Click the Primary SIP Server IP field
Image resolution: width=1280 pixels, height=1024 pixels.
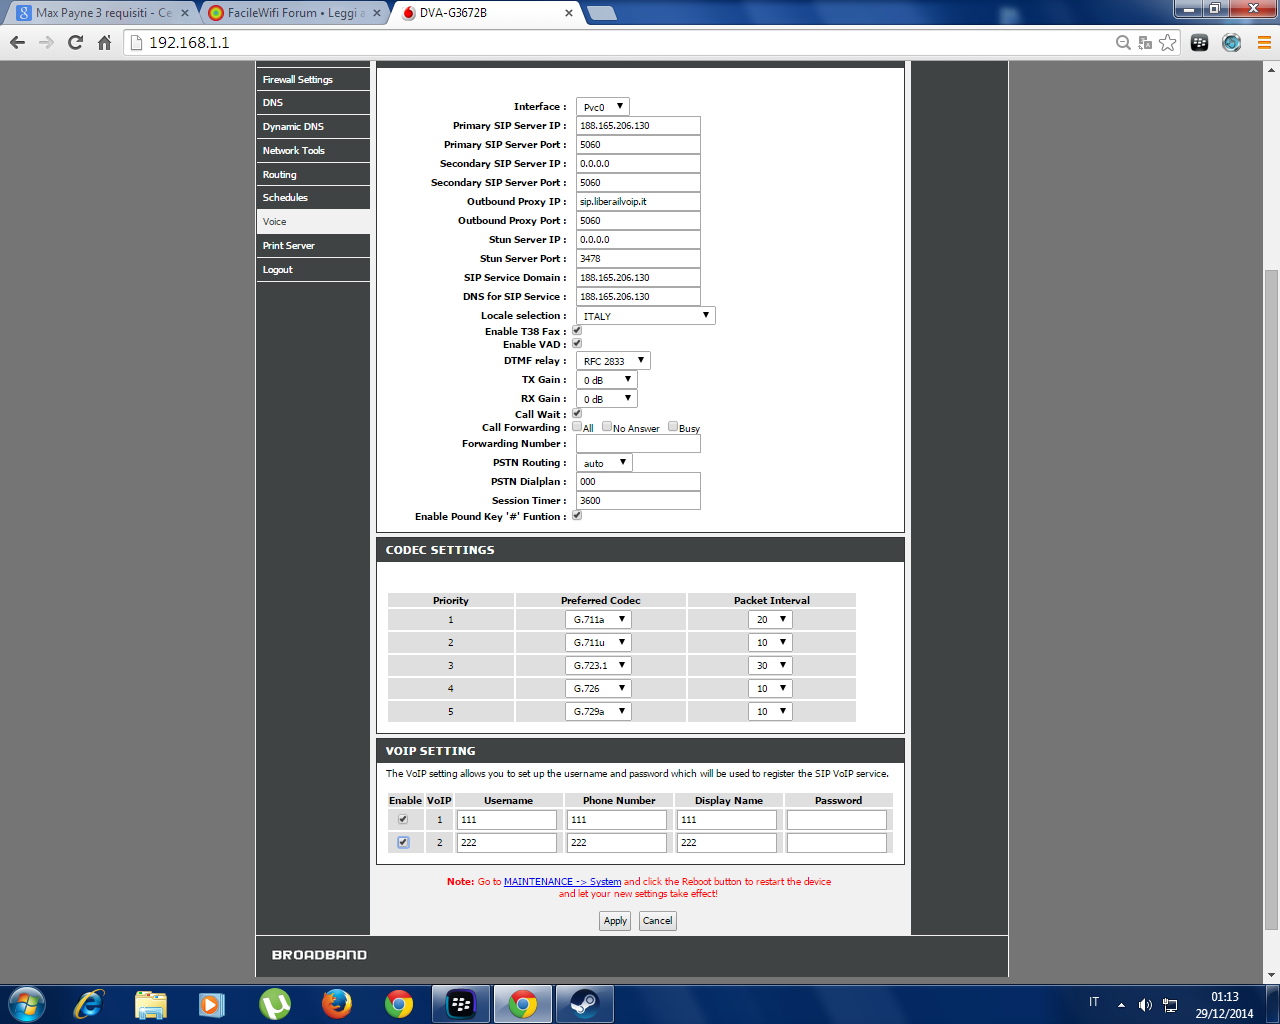coord(638,126)
